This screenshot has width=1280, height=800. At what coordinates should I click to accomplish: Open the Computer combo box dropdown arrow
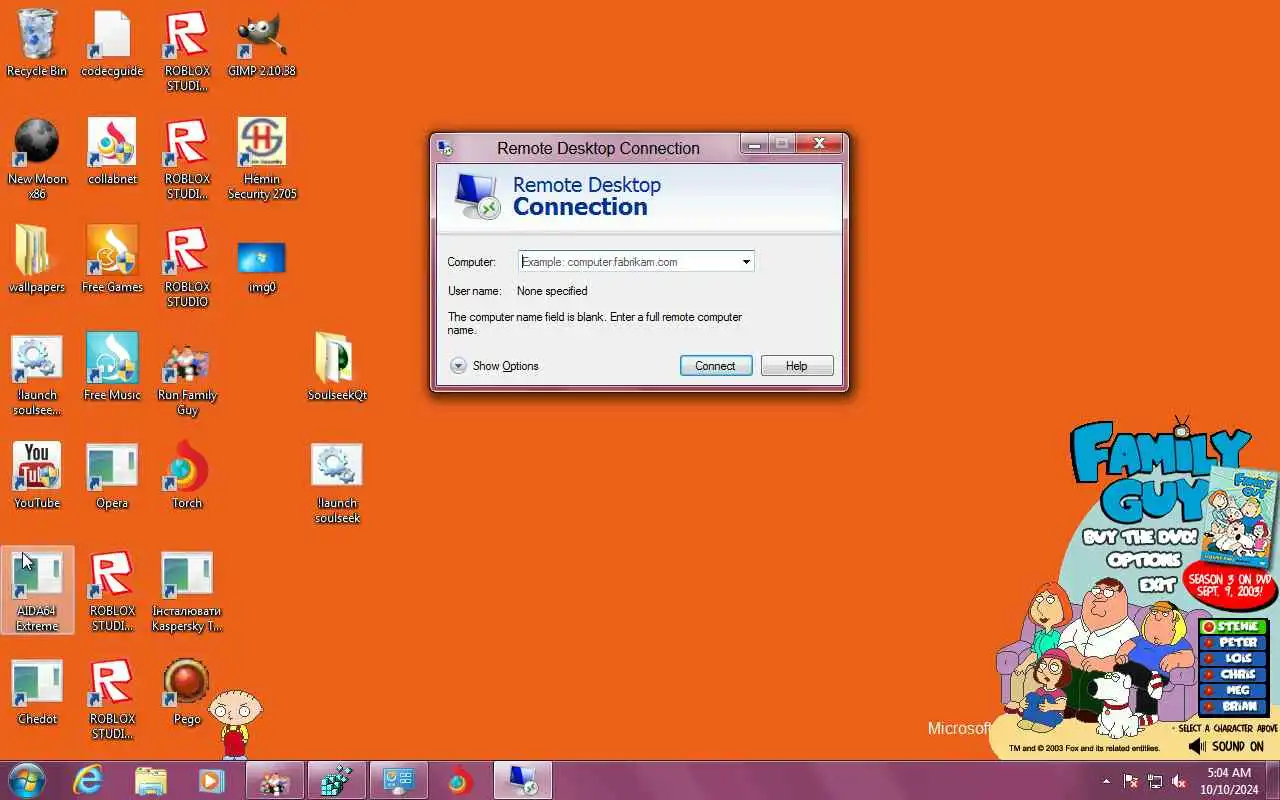coord(746,262)
